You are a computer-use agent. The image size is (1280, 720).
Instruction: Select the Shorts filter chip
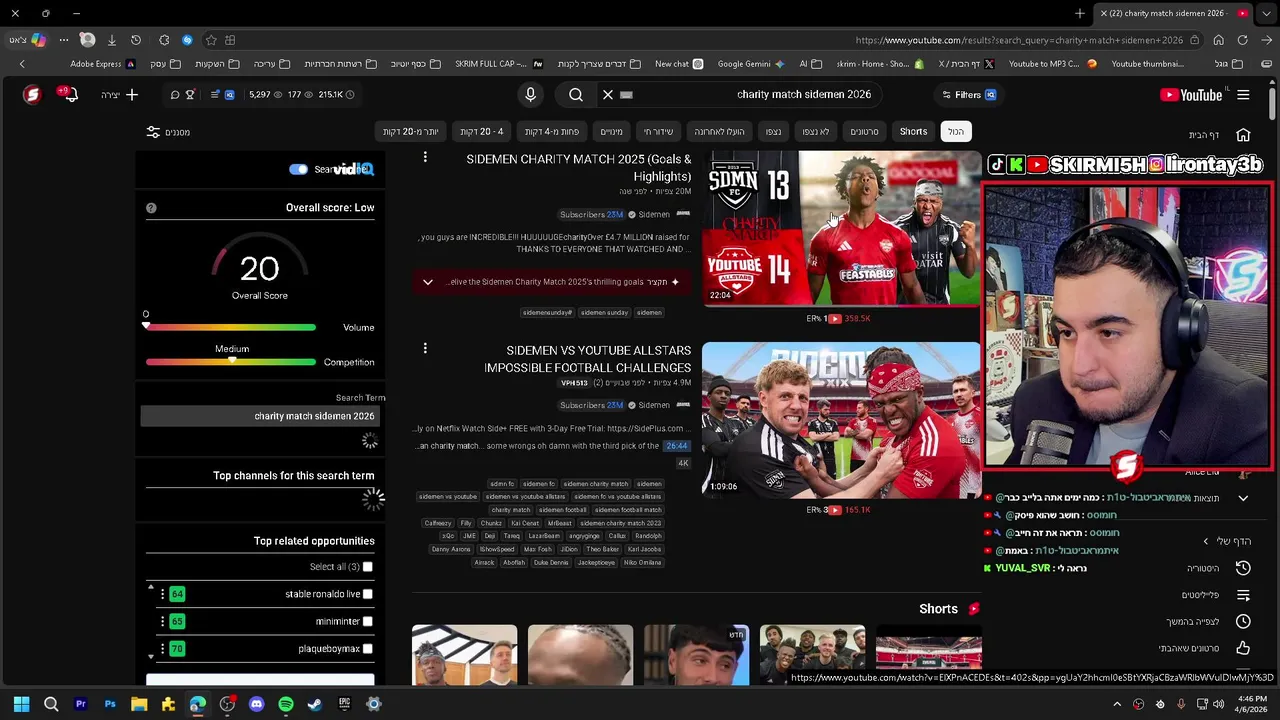pyautogui.click(x=913, y=132)
